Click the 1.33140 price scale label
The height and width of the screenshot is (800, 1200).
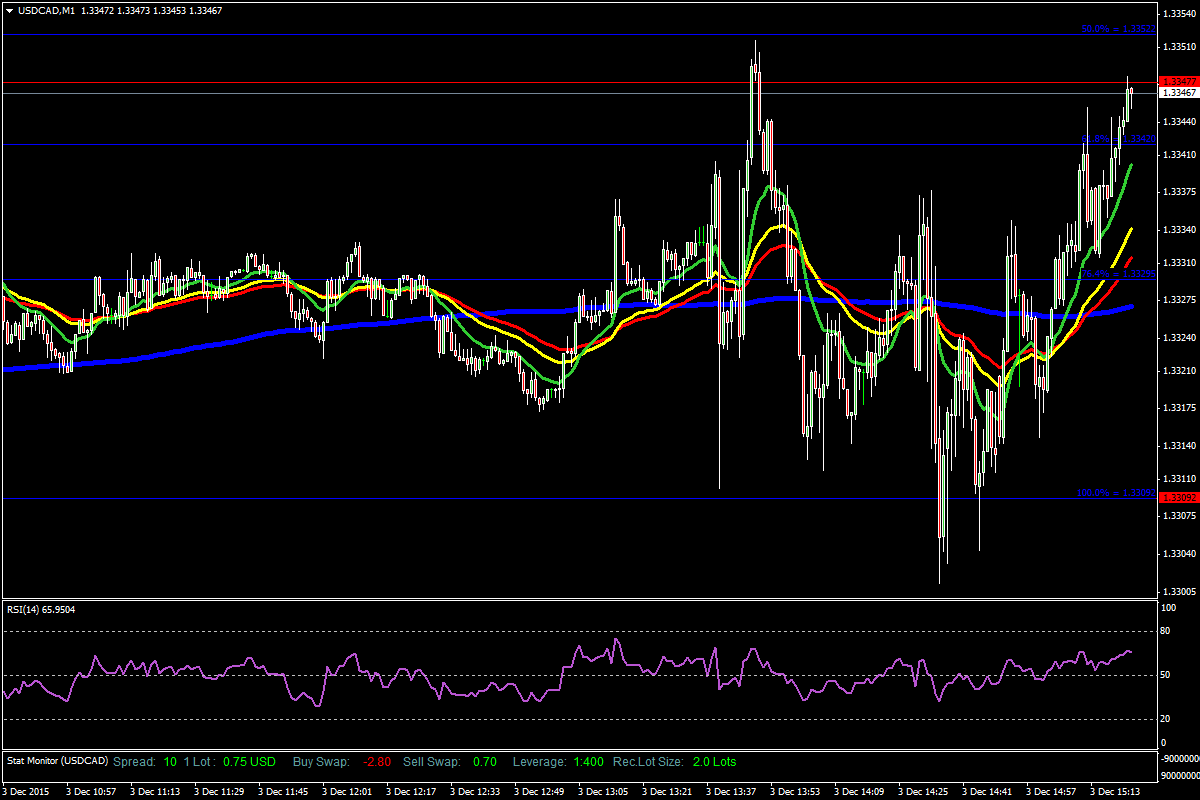[1179, 444]
